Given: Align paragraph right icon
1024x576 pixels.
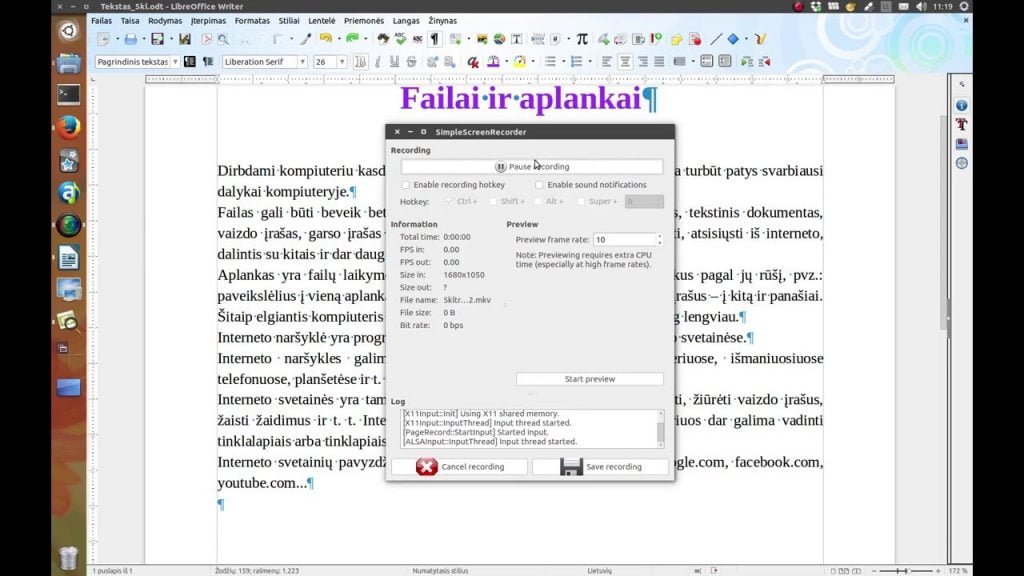Looking at the screenshot, I should coord(643,61).
